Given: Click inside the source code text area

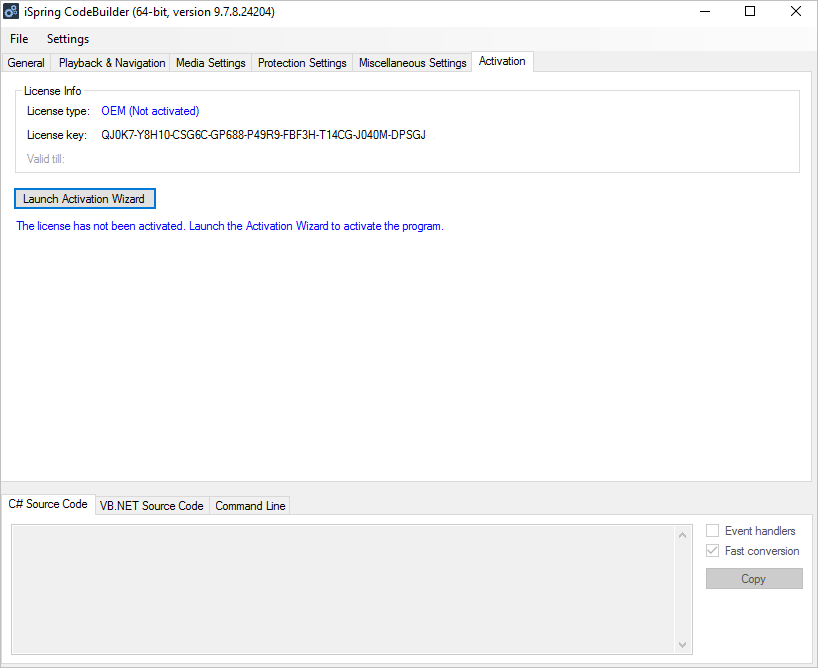Looking at the screenshot, I should coord(343,590).
